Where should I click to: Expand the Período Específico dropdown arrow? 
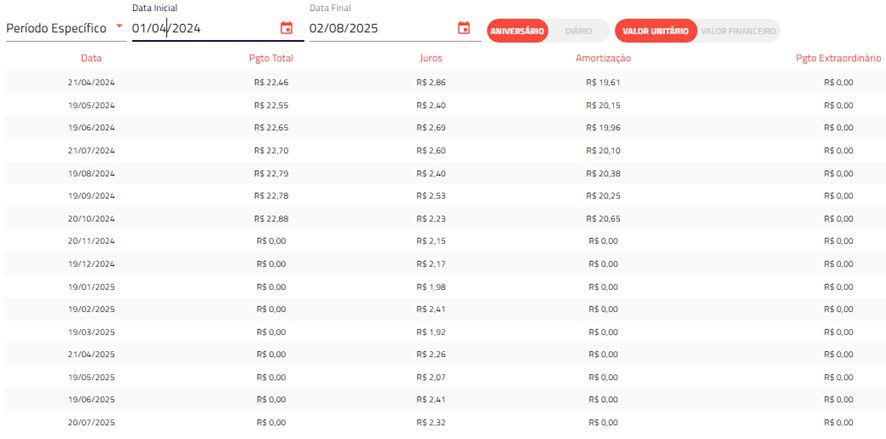click(x=119, y=26)
